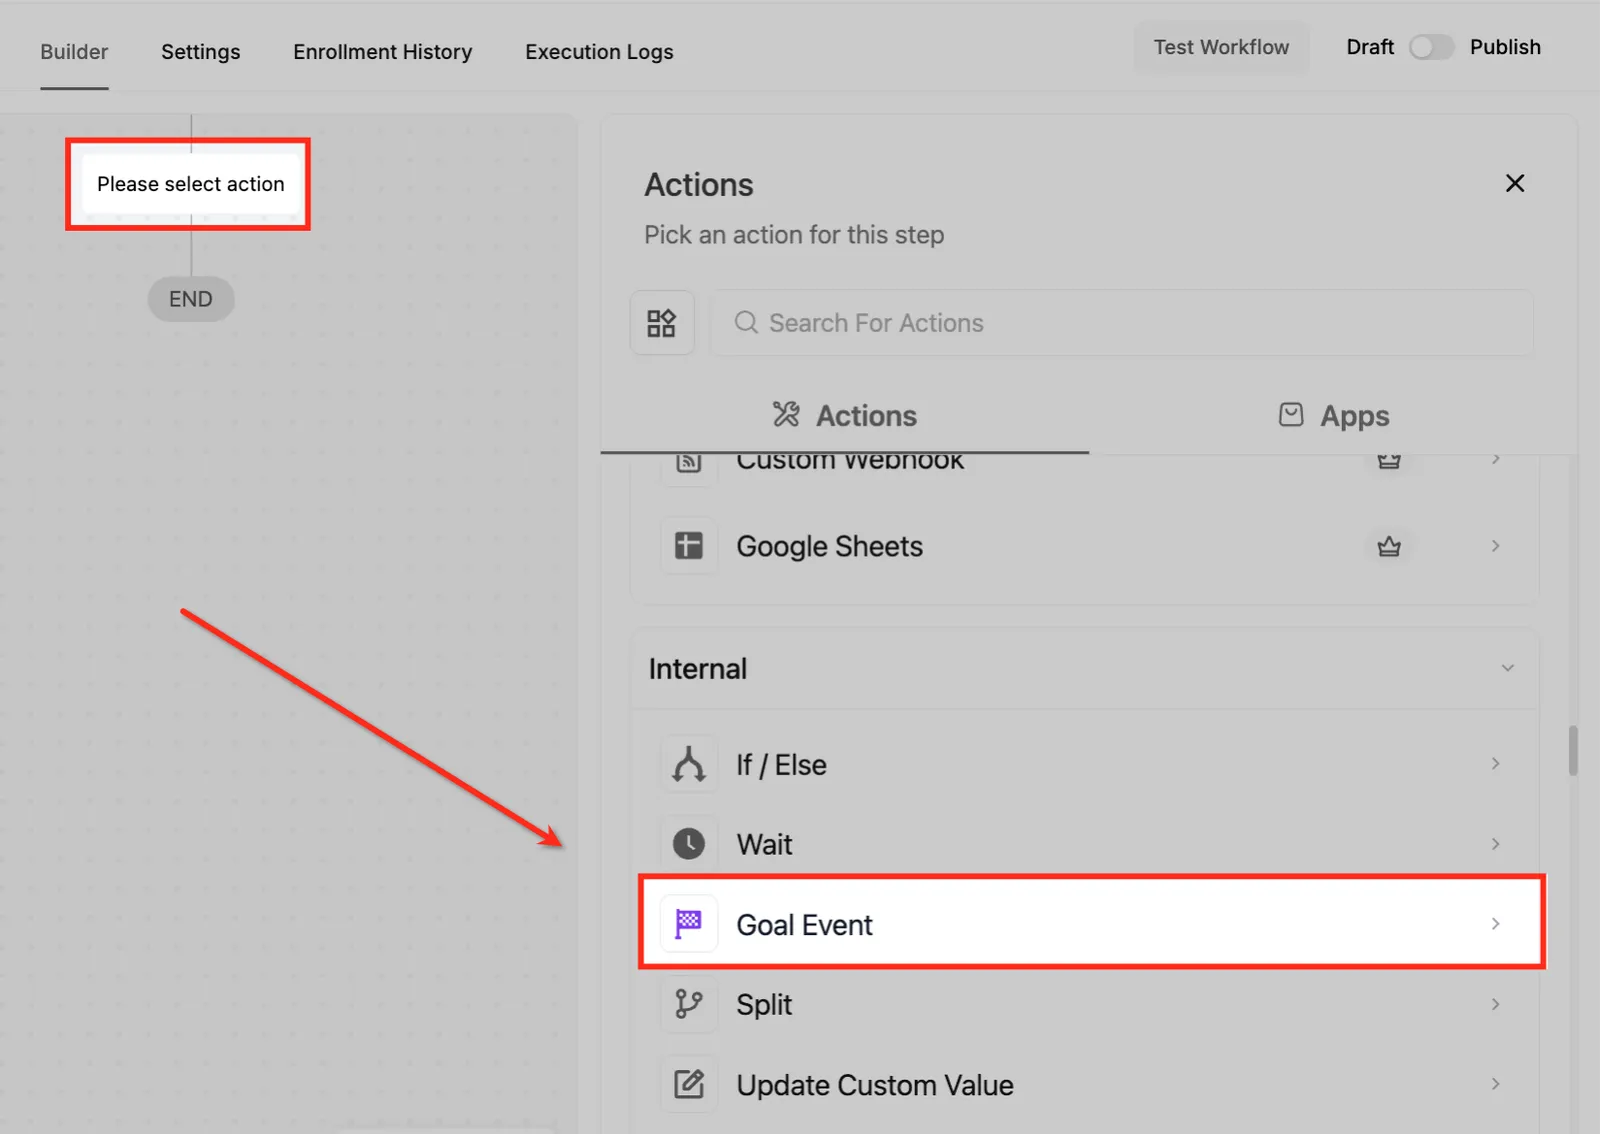Open the Builder tab
Viewport: 1600px width, 1134px height.
tap(74, 52)
